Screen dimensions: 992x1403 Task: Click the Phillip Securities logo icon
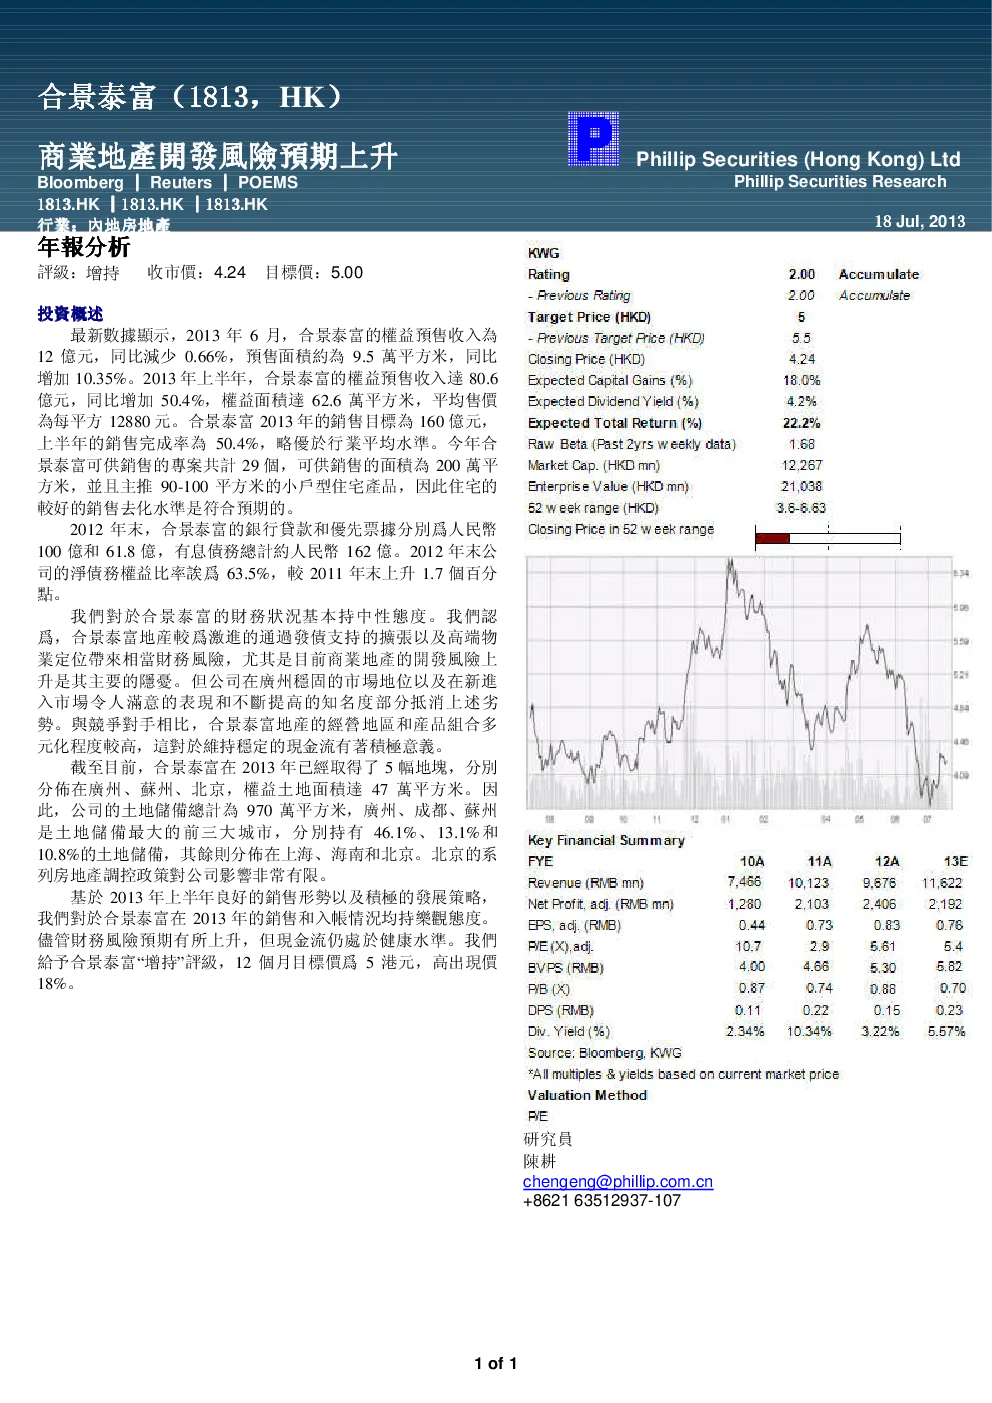point(594,138)
